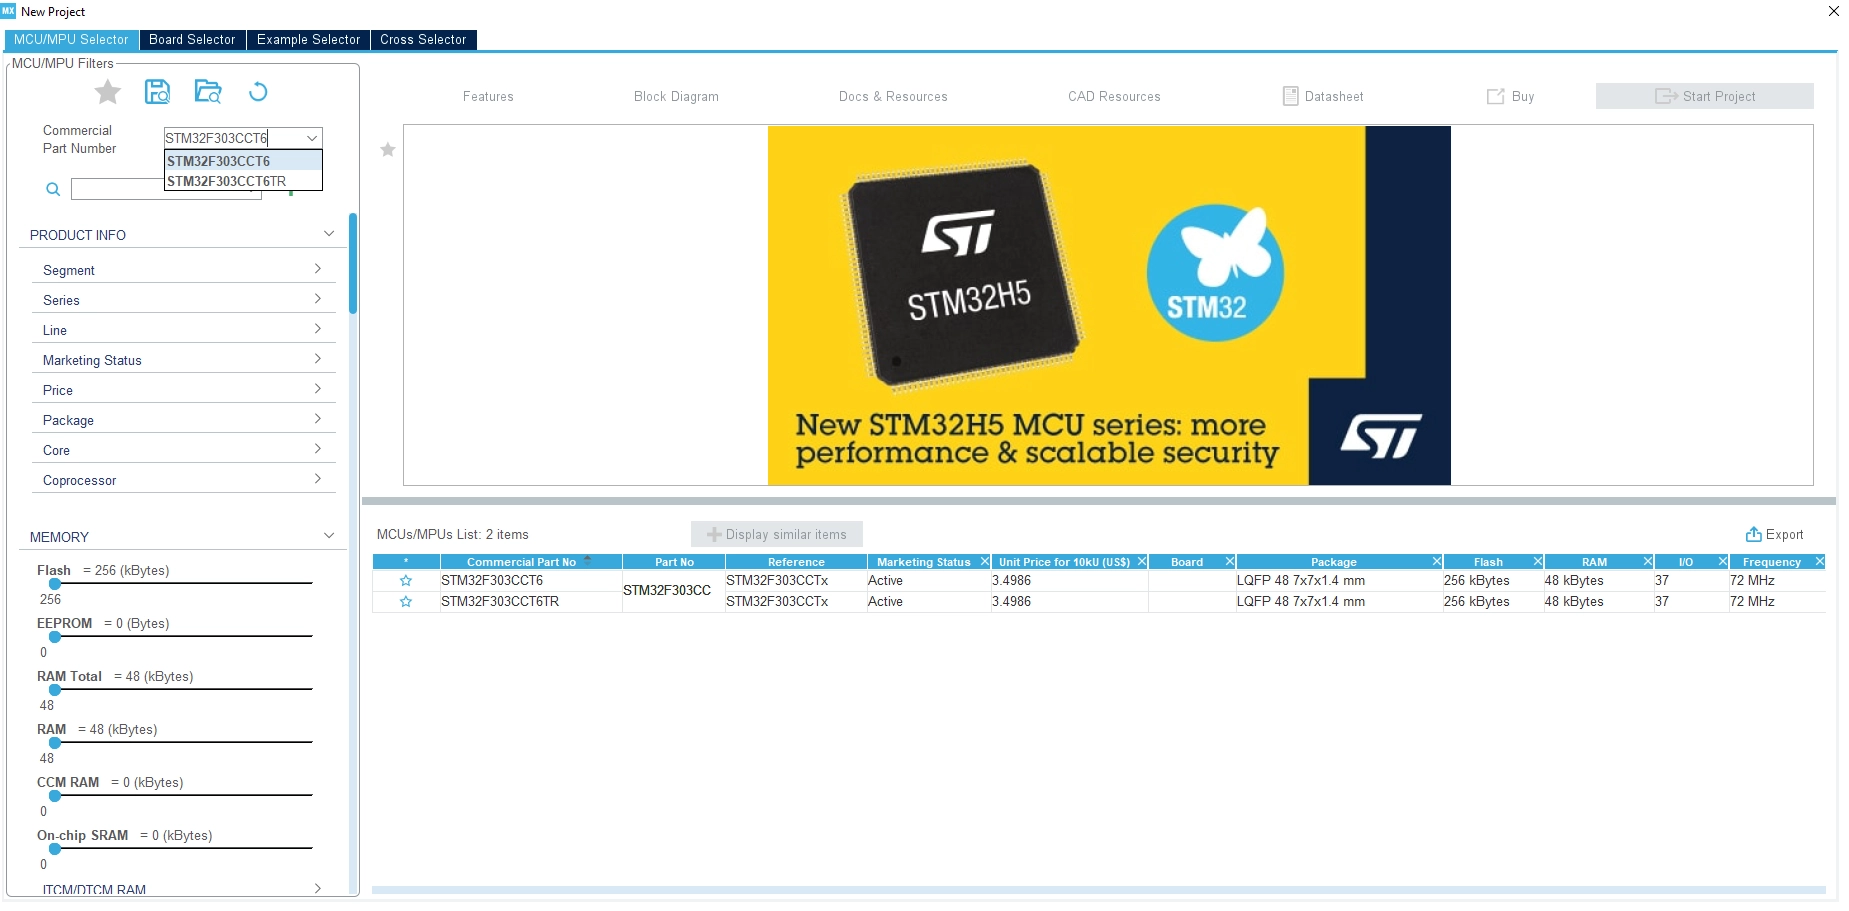Switch to the Example Selector tab
1849x911 pixels.
308,40
